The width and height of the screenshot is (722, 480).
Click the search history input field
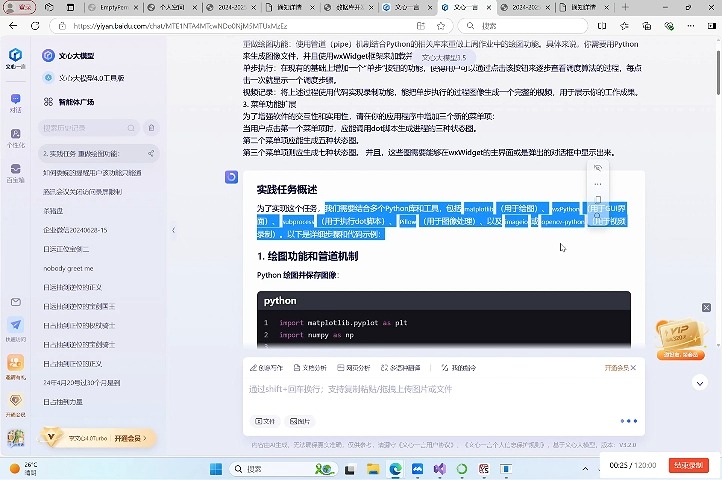[x=89, y=128]
